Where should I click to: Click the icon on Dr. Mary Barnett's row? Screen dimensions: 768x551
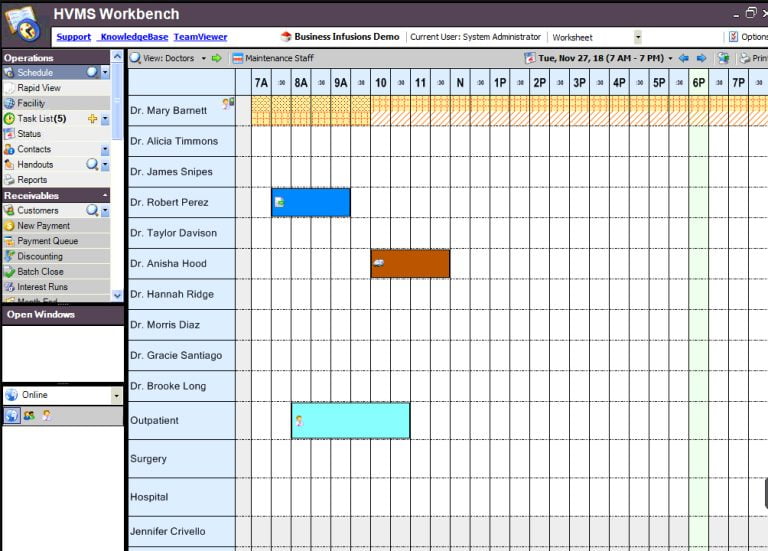[228, 103]
